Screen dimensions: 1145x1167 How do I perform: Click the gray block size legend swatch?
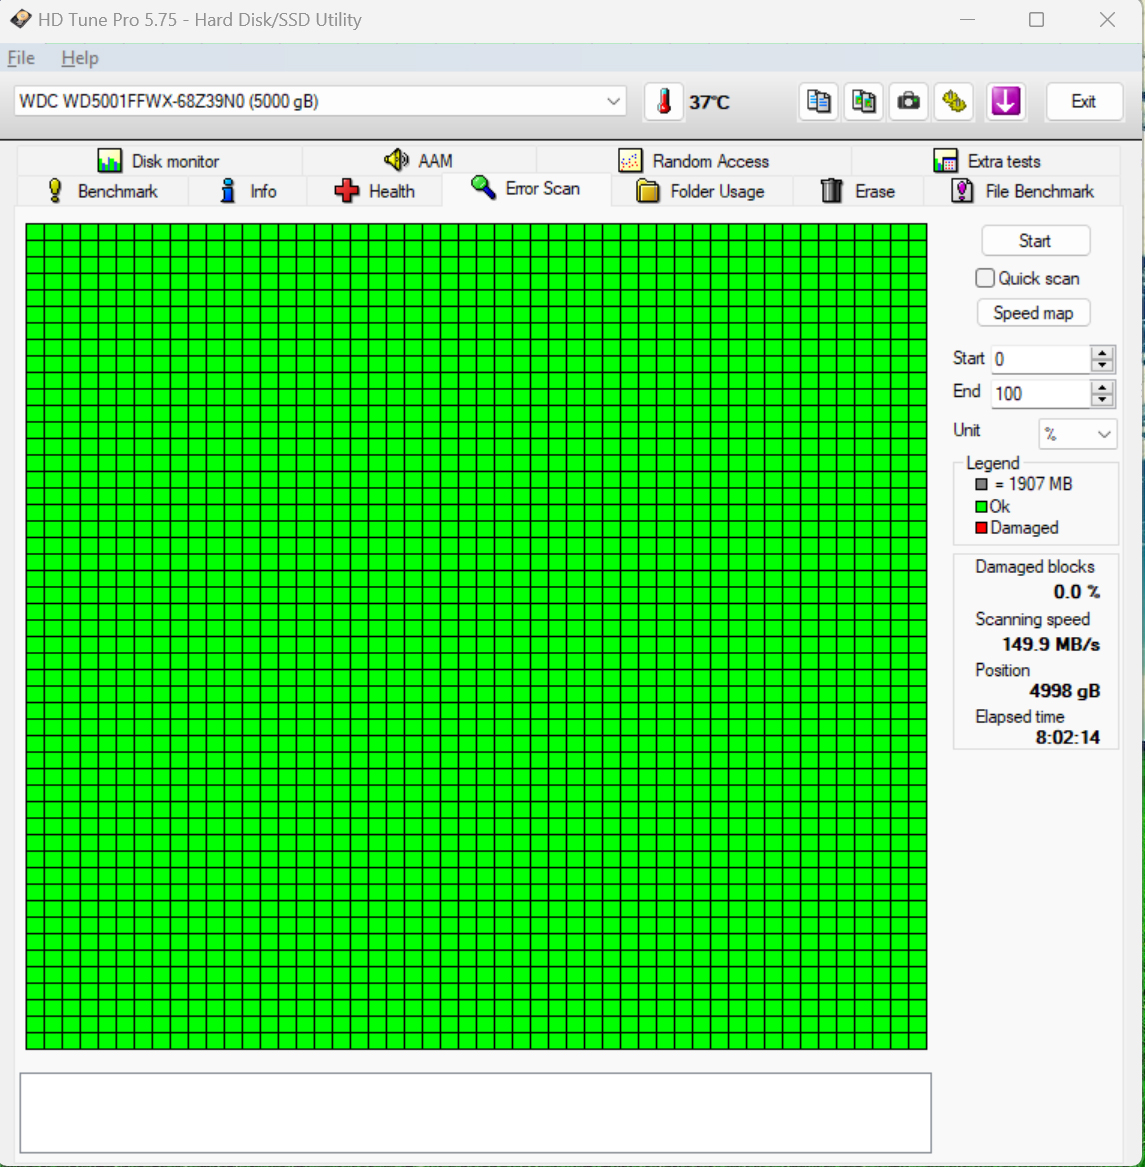point(981,485)
